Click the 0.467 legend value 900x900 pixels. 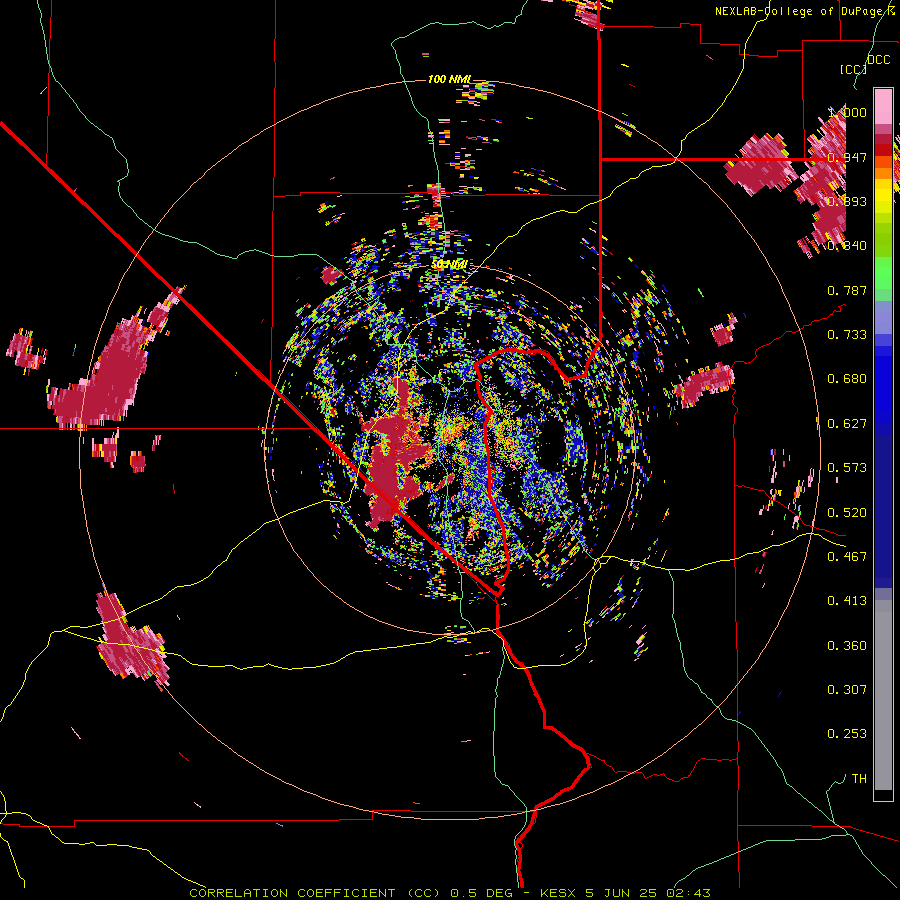point(847,556)
